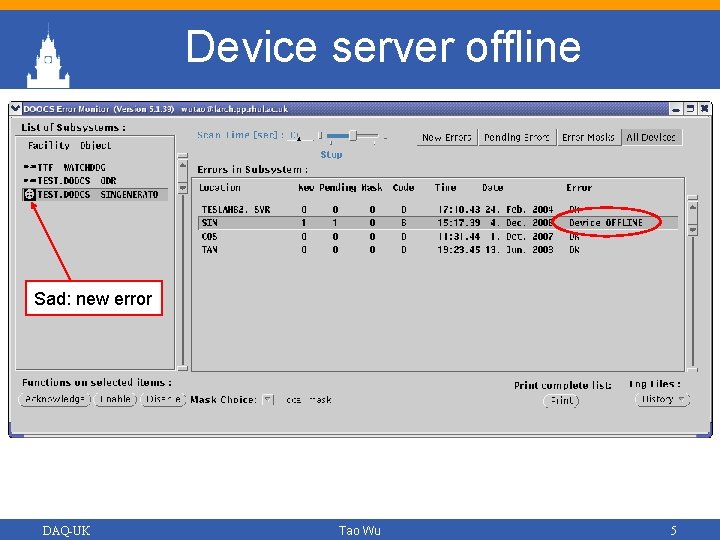Open the window menu icon in title bar
The height and width of the screenshot is (540, 720).
[16, 109]
